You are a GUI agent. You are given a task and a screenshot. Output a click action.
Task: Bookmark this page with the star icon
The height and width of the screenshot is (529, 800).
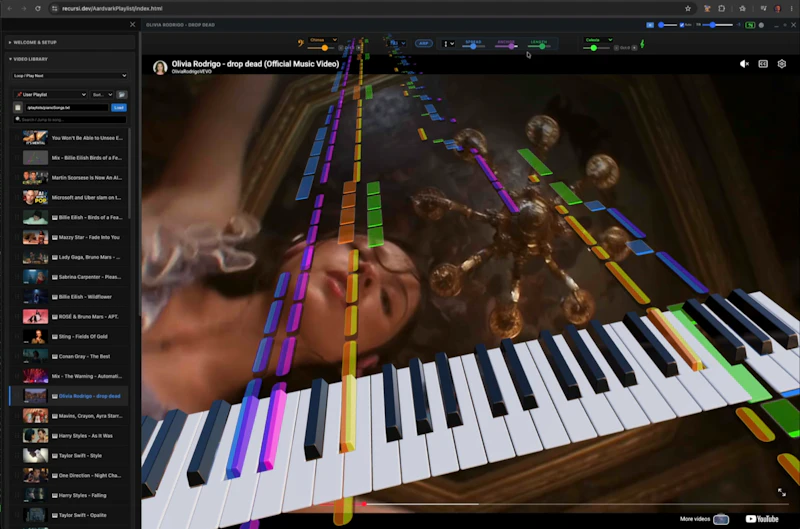tap(688, 8)
